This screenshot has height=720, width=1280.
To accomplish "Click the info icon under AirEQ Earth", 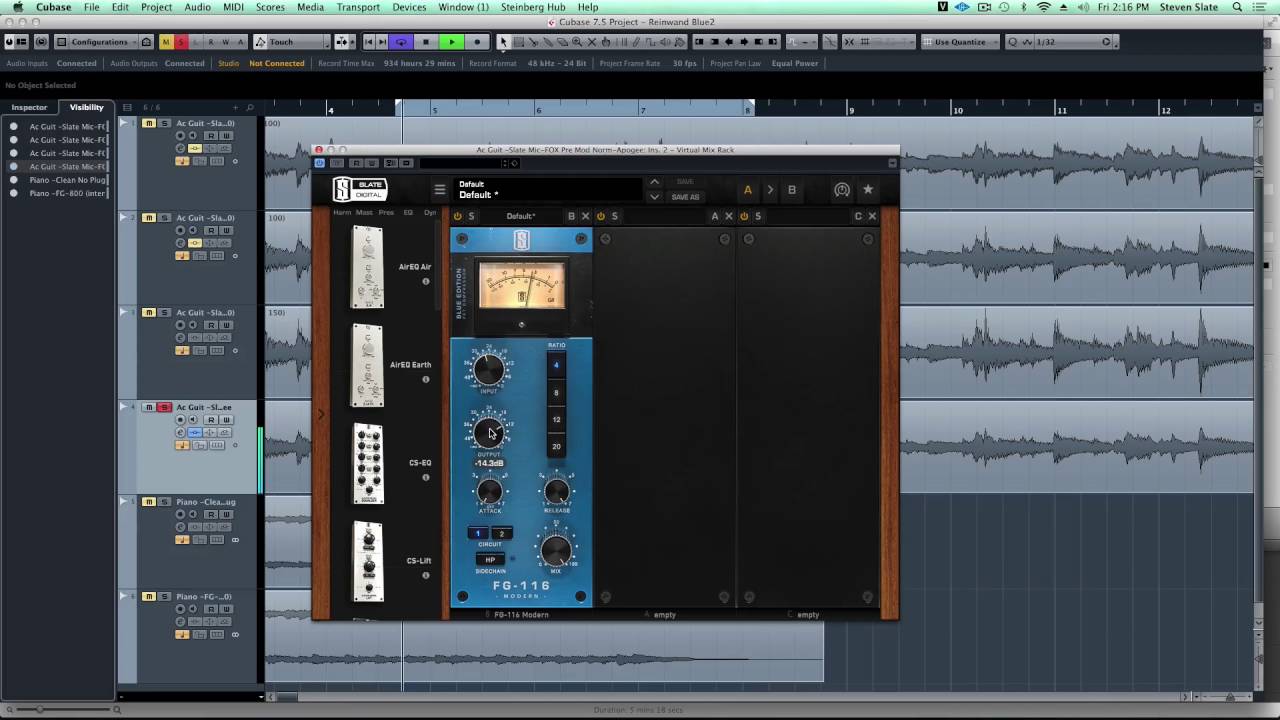I will coord(426,379).
